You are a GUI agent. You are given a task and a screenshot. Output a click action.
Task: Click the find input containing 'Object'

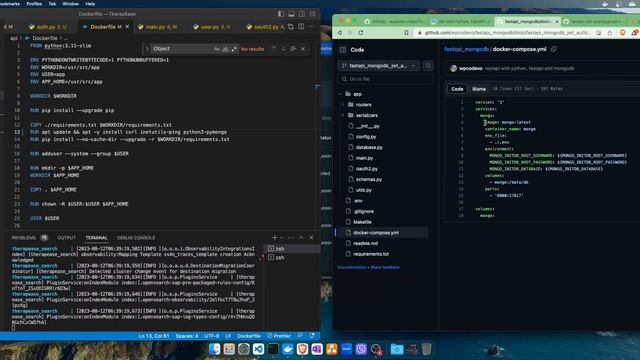pos(182,49)
